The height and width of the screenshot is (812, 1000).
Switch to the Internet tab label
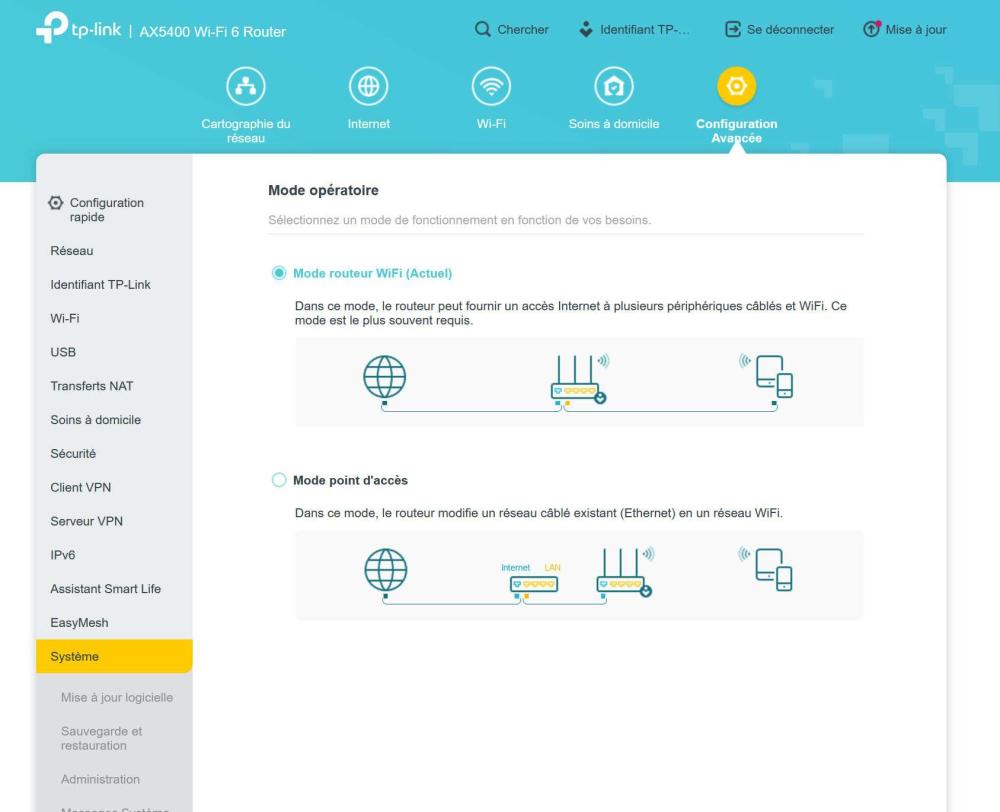pos(369,124)
